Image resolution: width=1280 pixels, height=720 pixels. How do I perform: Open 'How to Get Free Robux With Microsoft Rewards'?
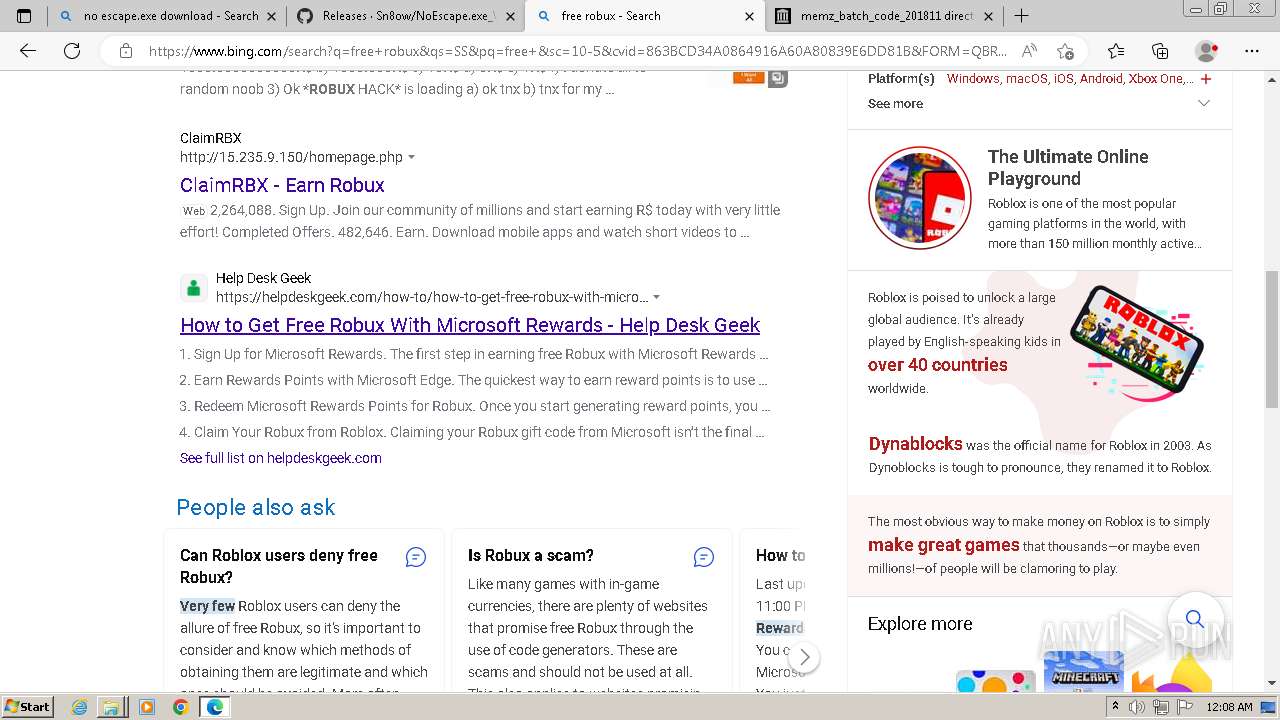click(x=470, y=325)
